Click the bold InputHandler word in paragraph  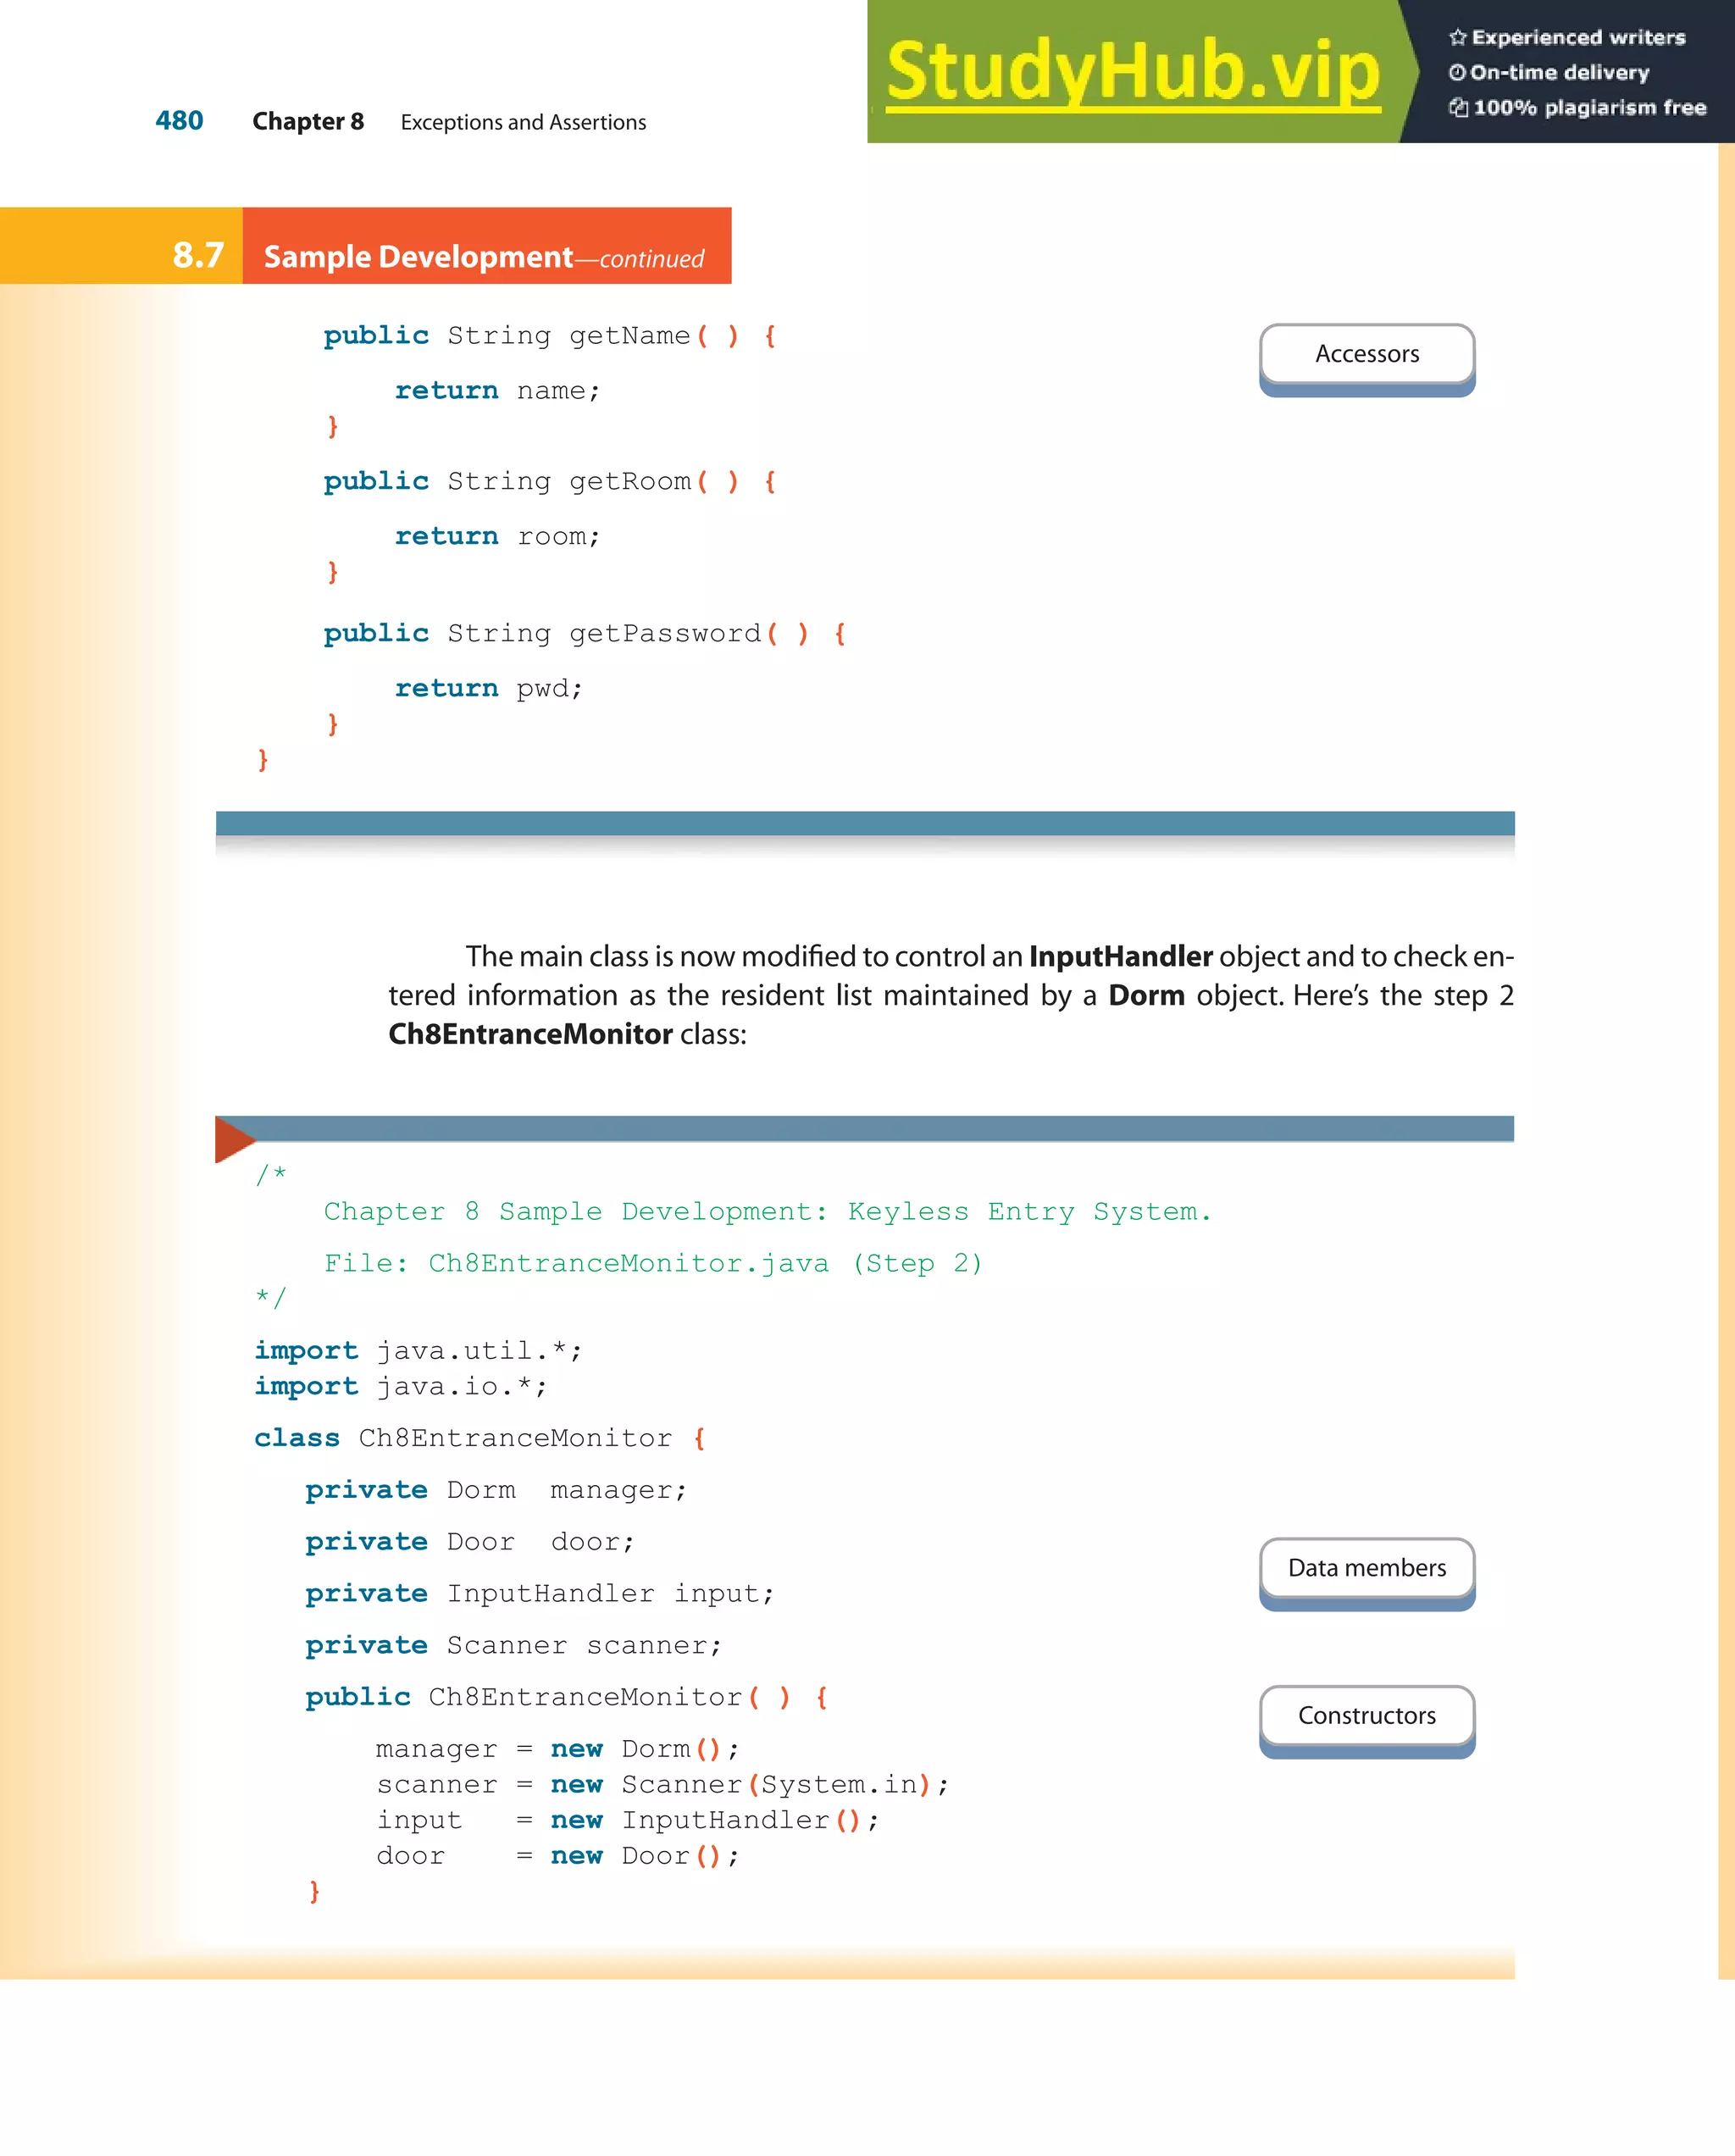[1120, 957]
